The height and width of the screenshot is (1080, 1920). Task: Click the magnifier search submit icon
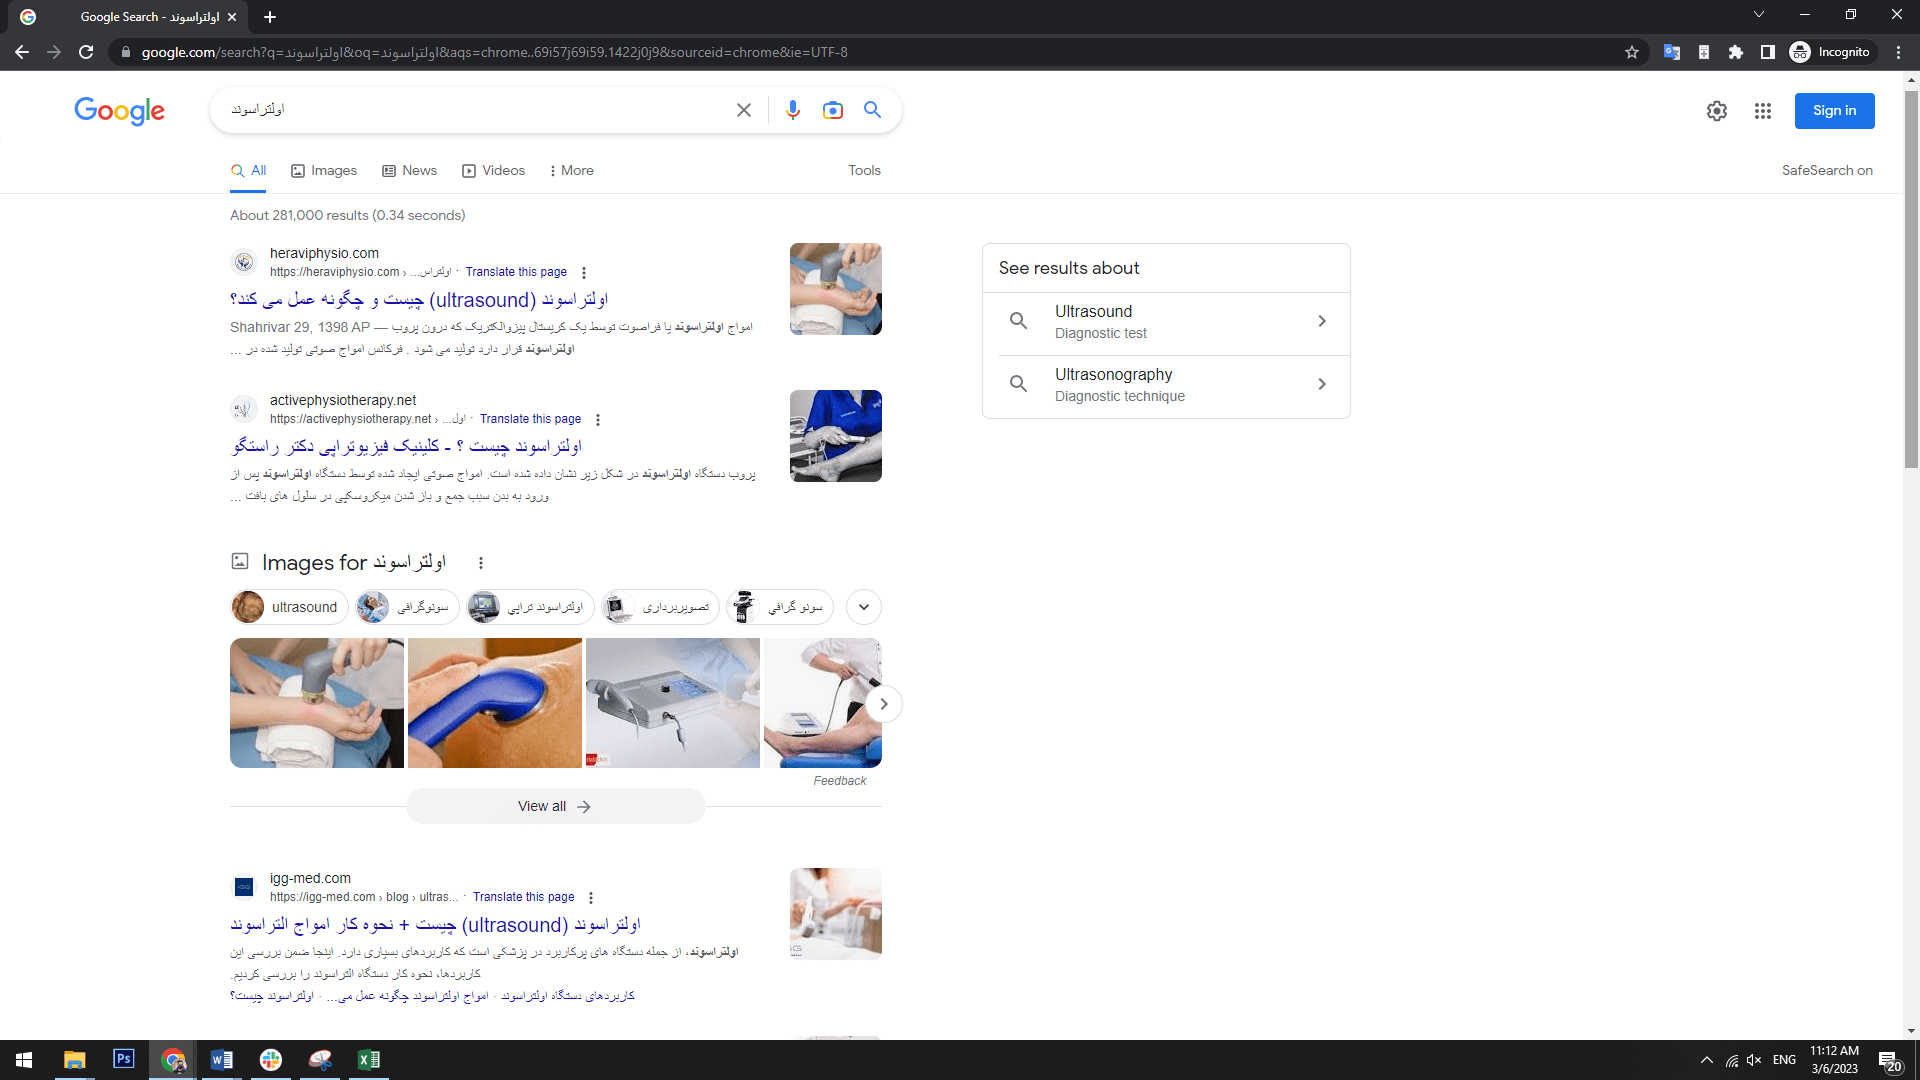point(872,110)
